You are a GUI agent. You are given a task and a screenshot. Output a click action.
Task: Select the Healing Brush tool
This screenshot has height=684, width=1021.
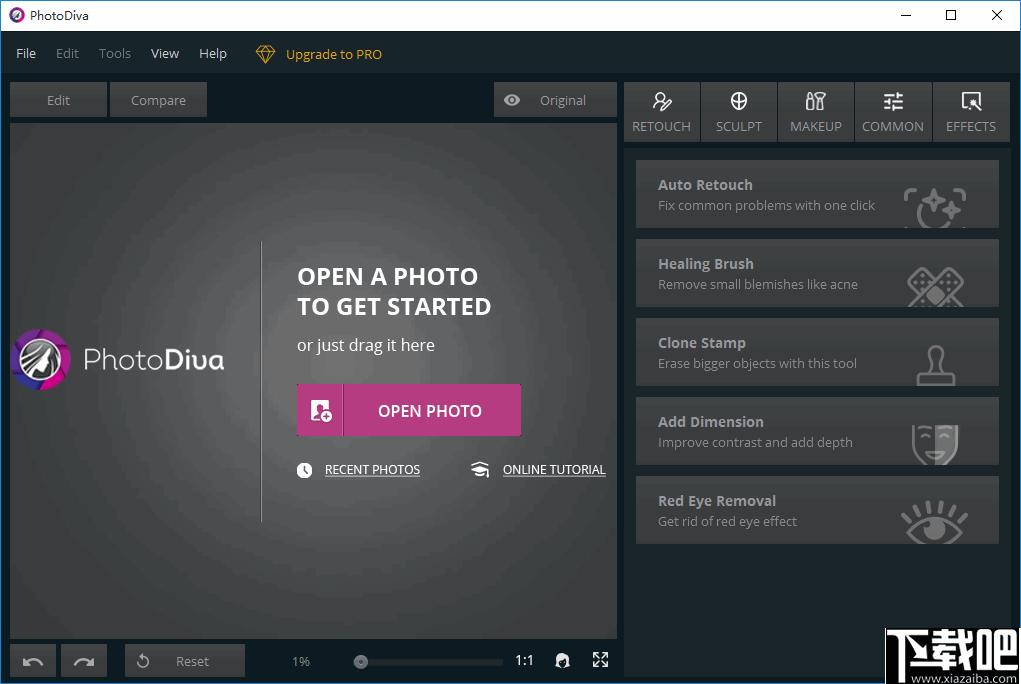pos(817,273)
